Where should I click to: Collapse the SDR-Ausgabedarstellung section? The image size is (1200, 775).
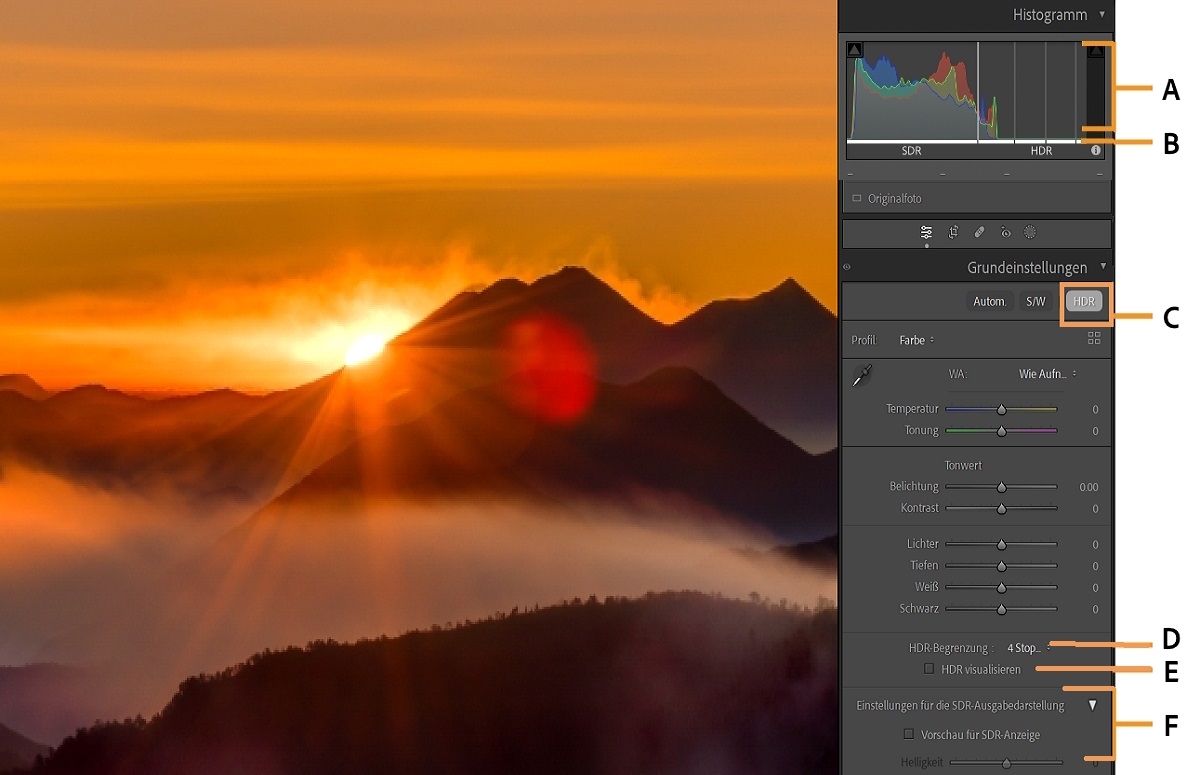1093,704
